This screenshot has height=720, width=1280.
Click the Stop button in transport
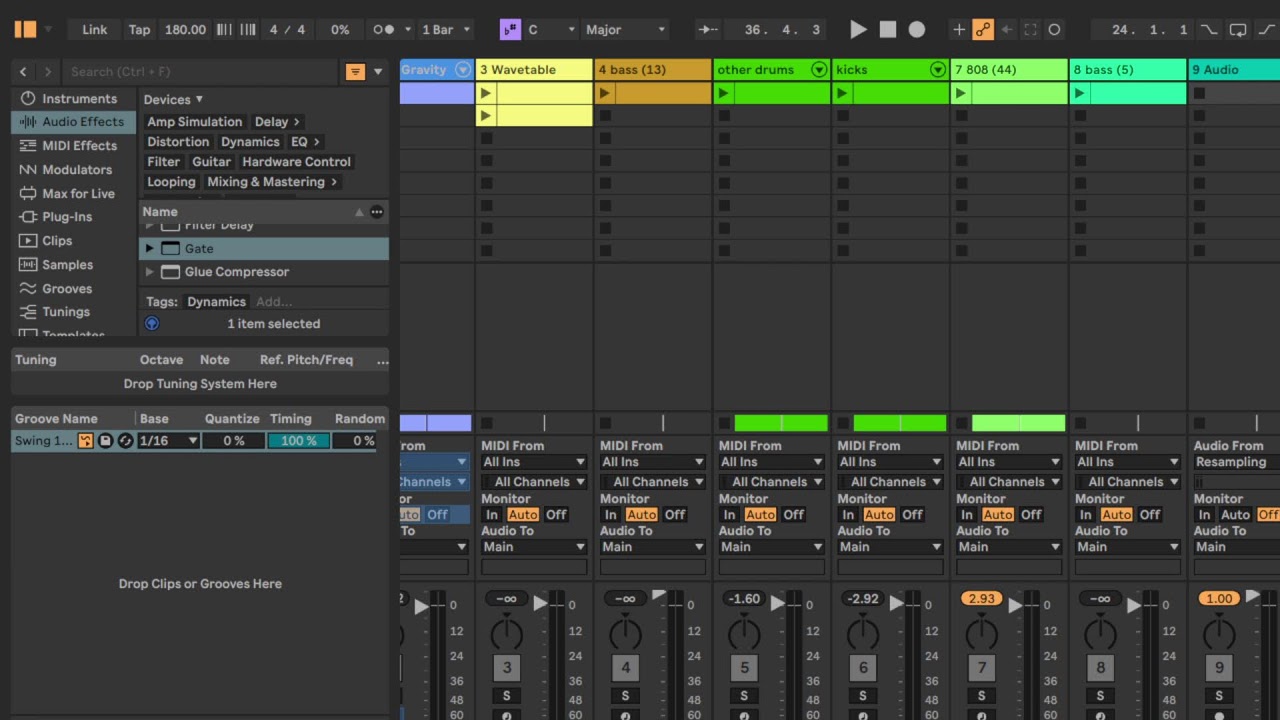tap(888, 29)
